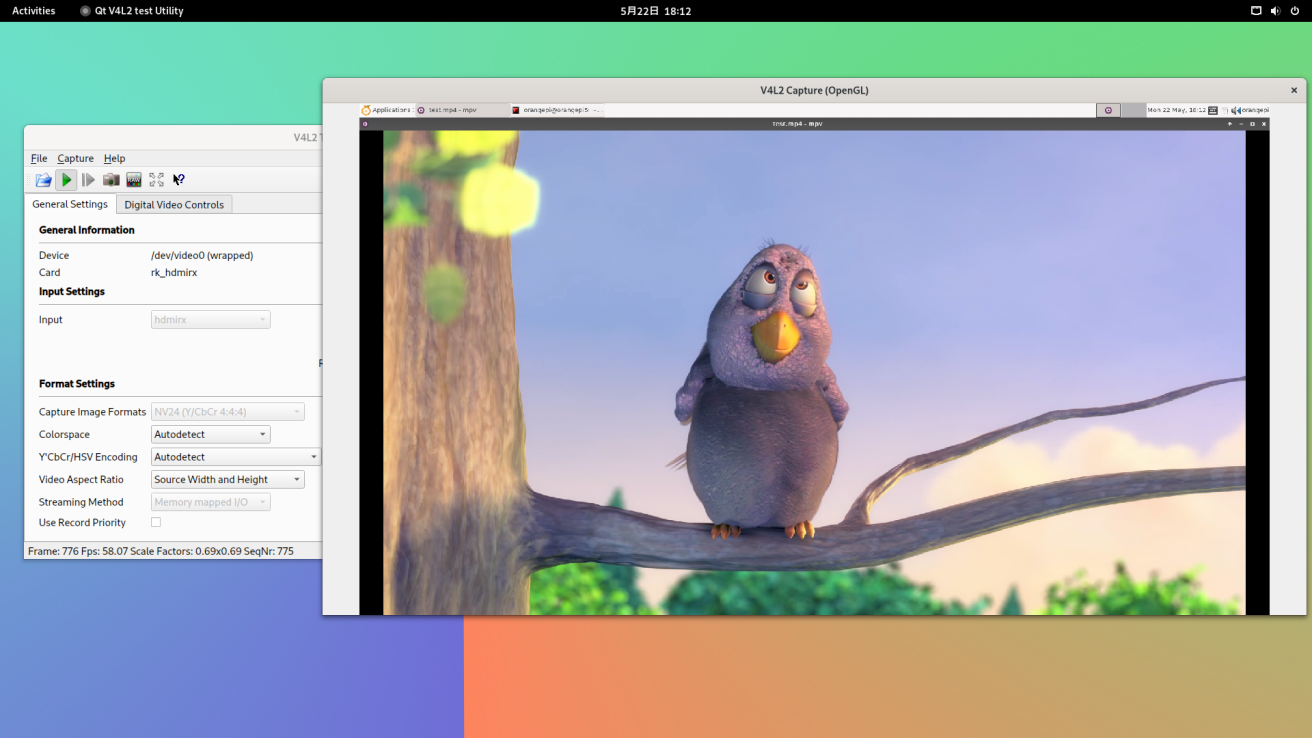The height and width of the screenshot is (738, 1312).
Task: Open the GNOME Activities overview
Action: 34,11
